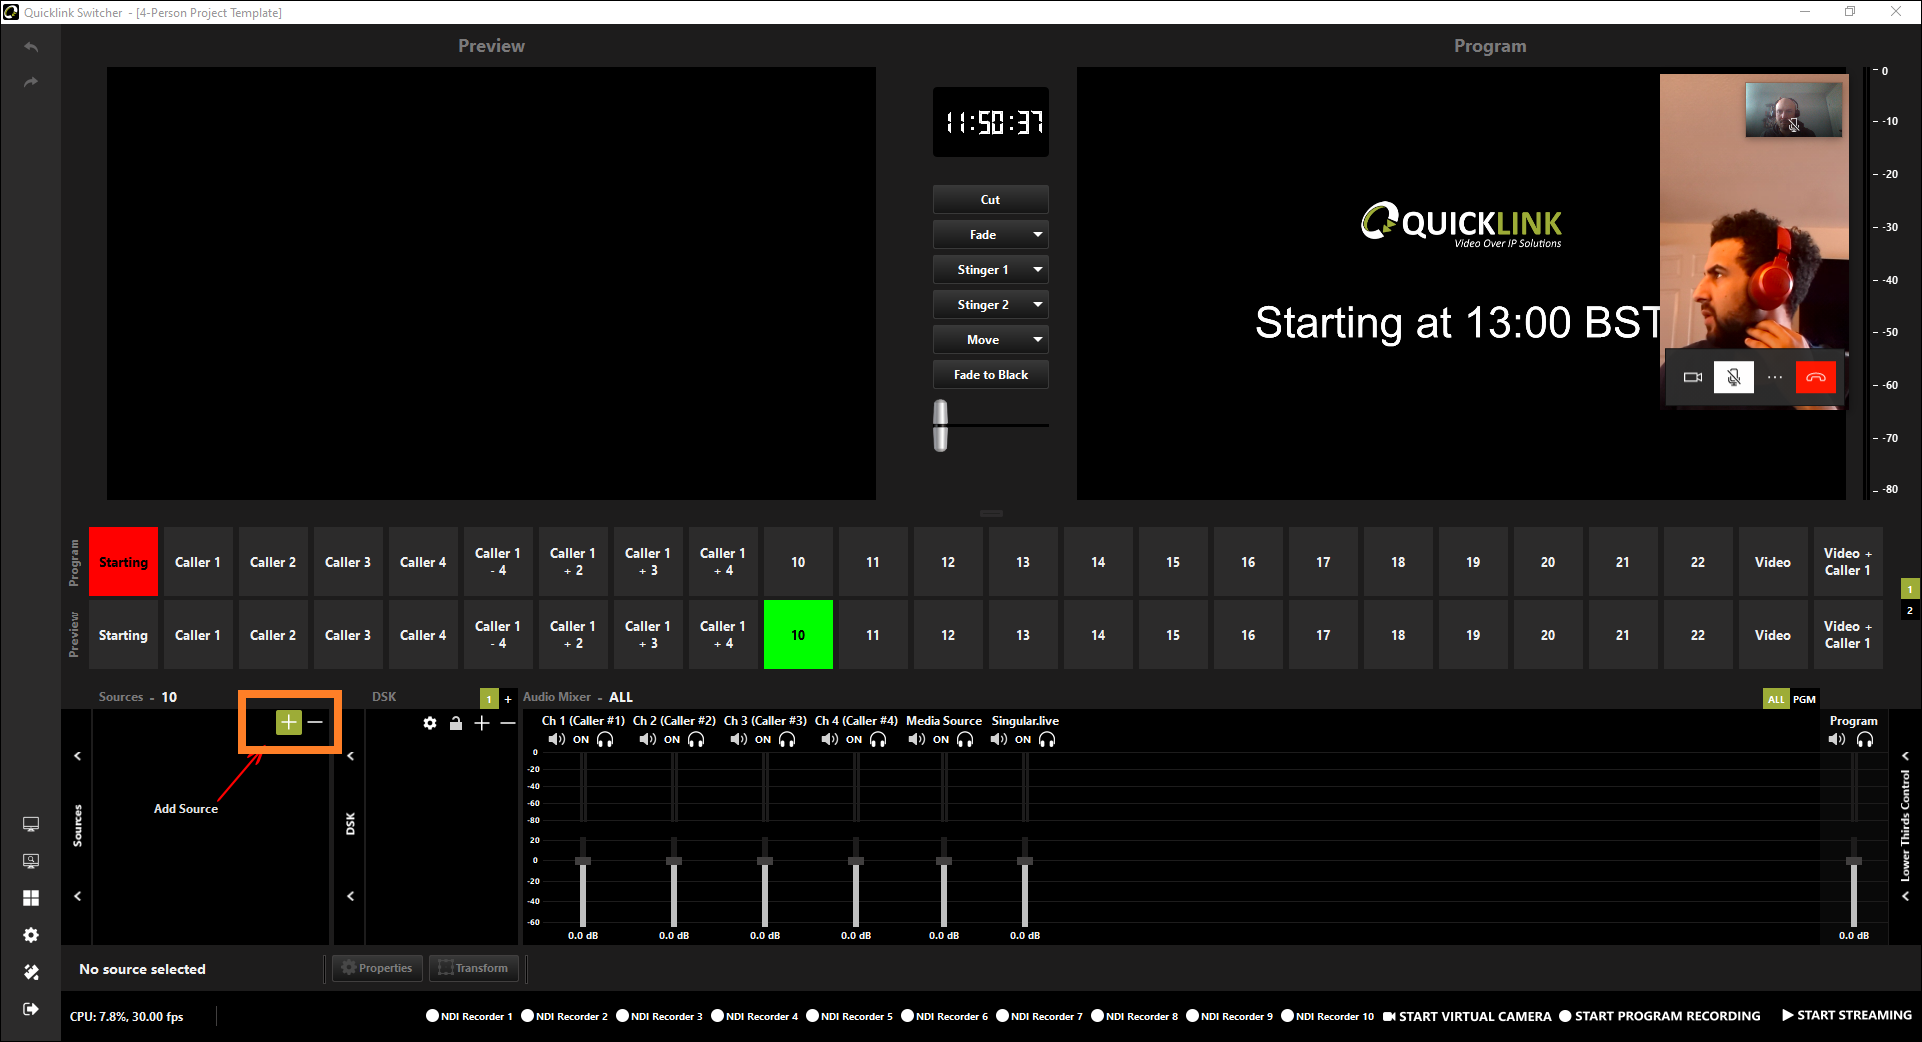Toggle Ch 4 (Caller #4) ON switch
The image size is (1922, 1042).
tap(854, 740)
